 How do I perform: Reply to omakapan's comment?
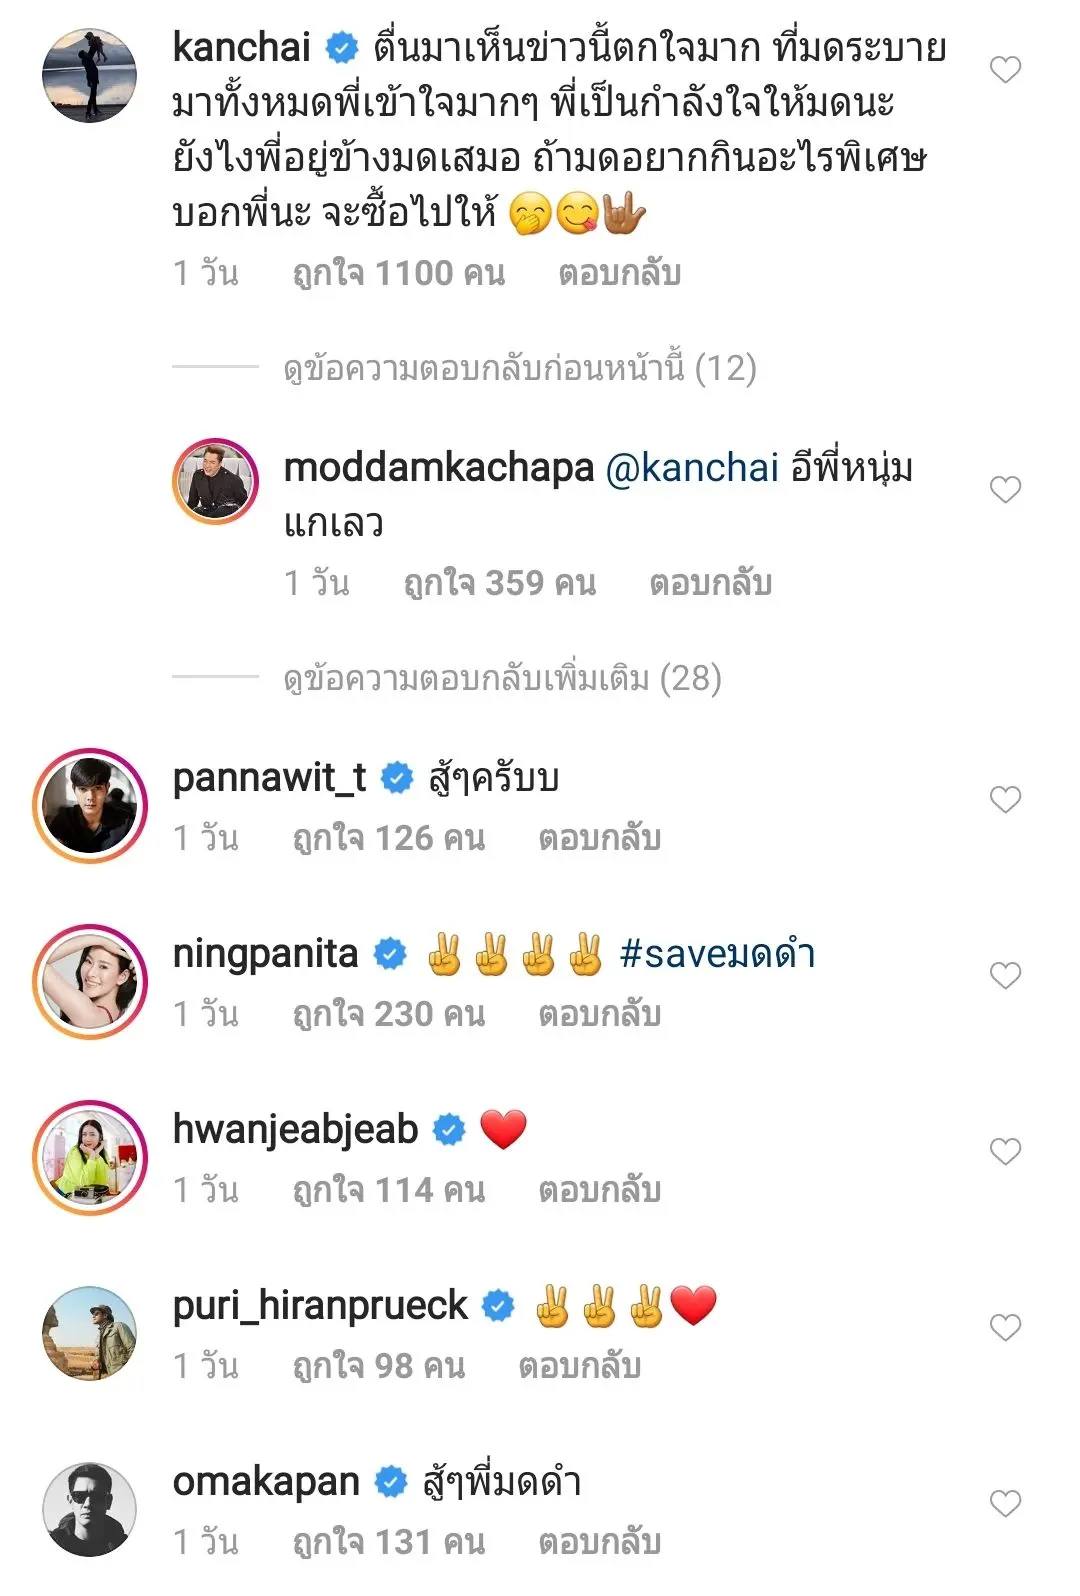click(600, 1542)
